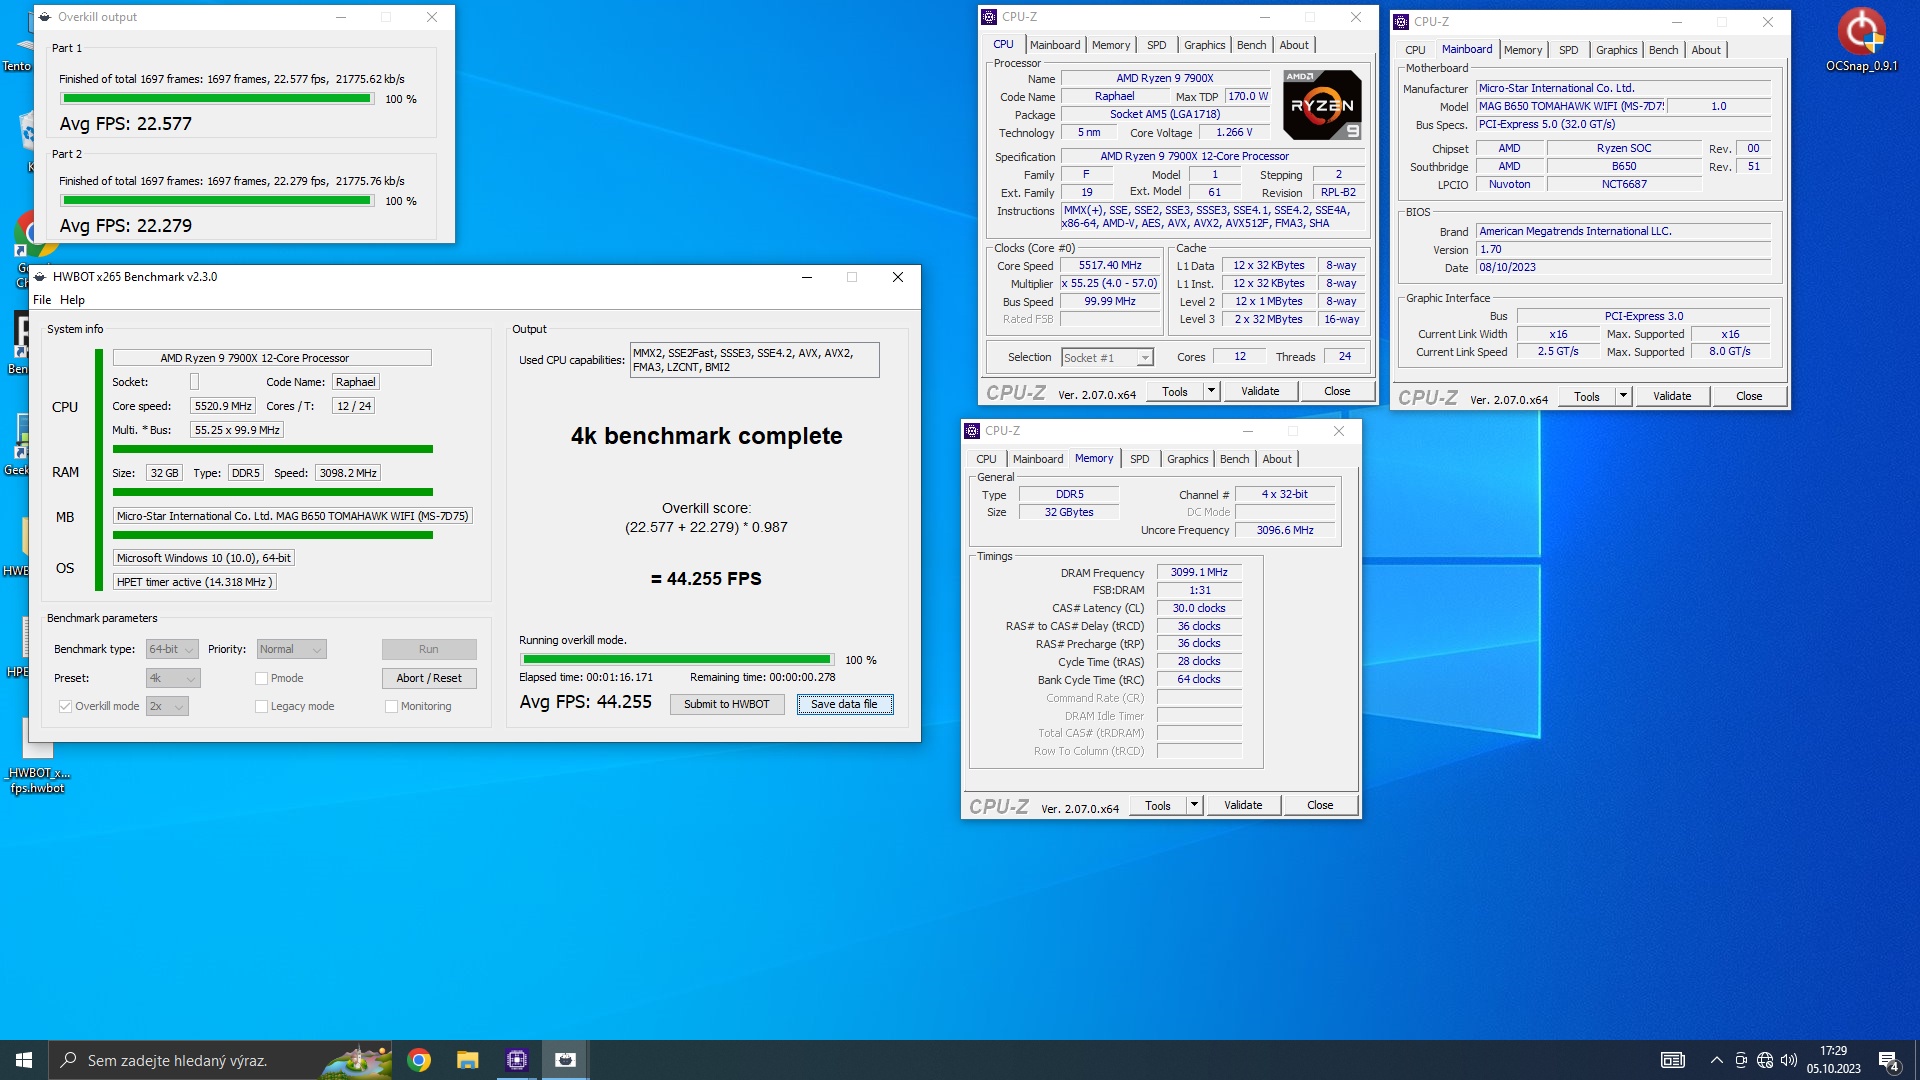Enable the Pmode checkbox
This screenshot has height=1080, width=1920.
(x=261, y=678)
